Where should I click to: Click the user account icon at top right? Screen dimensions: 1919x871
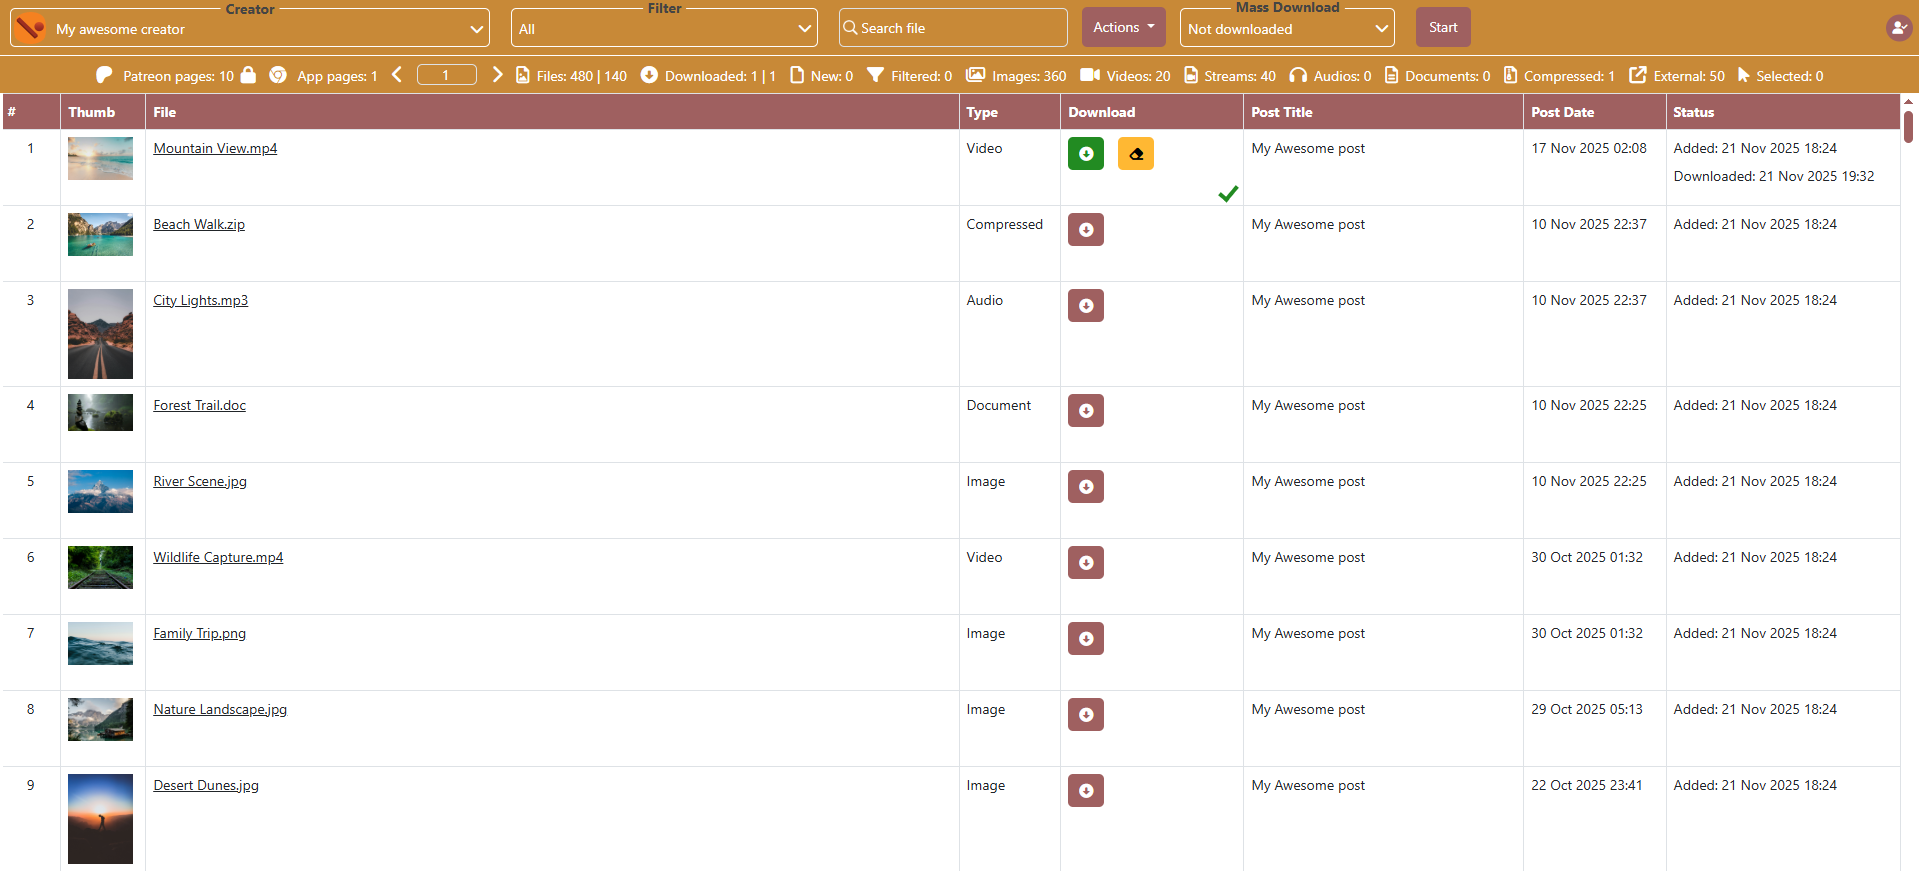click(x=1897, y=28)
